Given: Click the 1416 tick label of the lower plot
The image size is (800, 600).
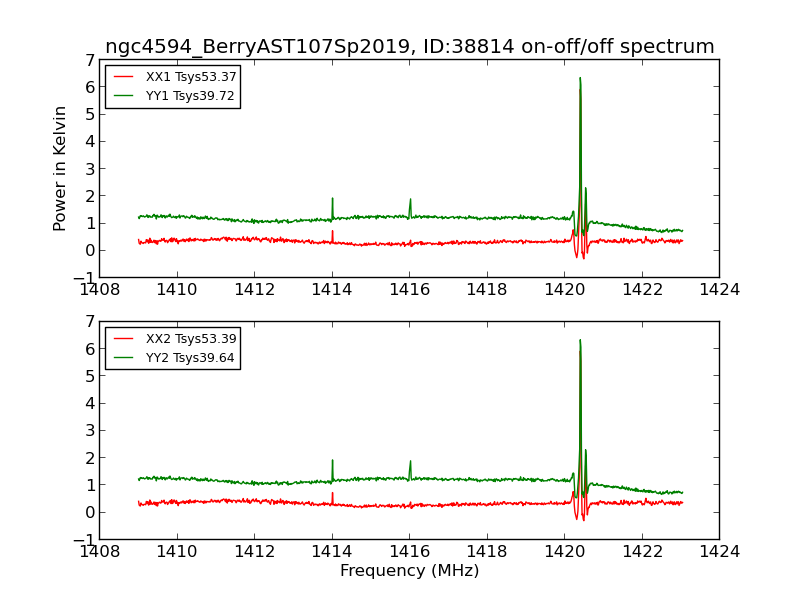Looking at the screenshot, I should point(410,552).
